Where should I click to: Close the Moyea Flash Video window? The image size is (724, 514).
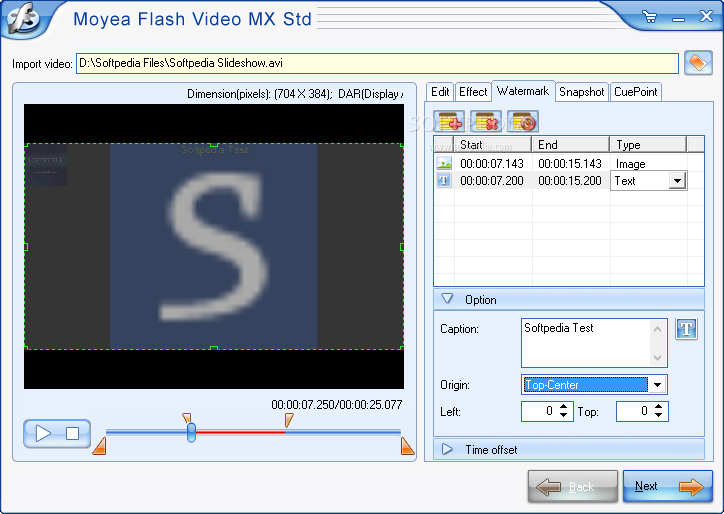[x=706, y=17]
